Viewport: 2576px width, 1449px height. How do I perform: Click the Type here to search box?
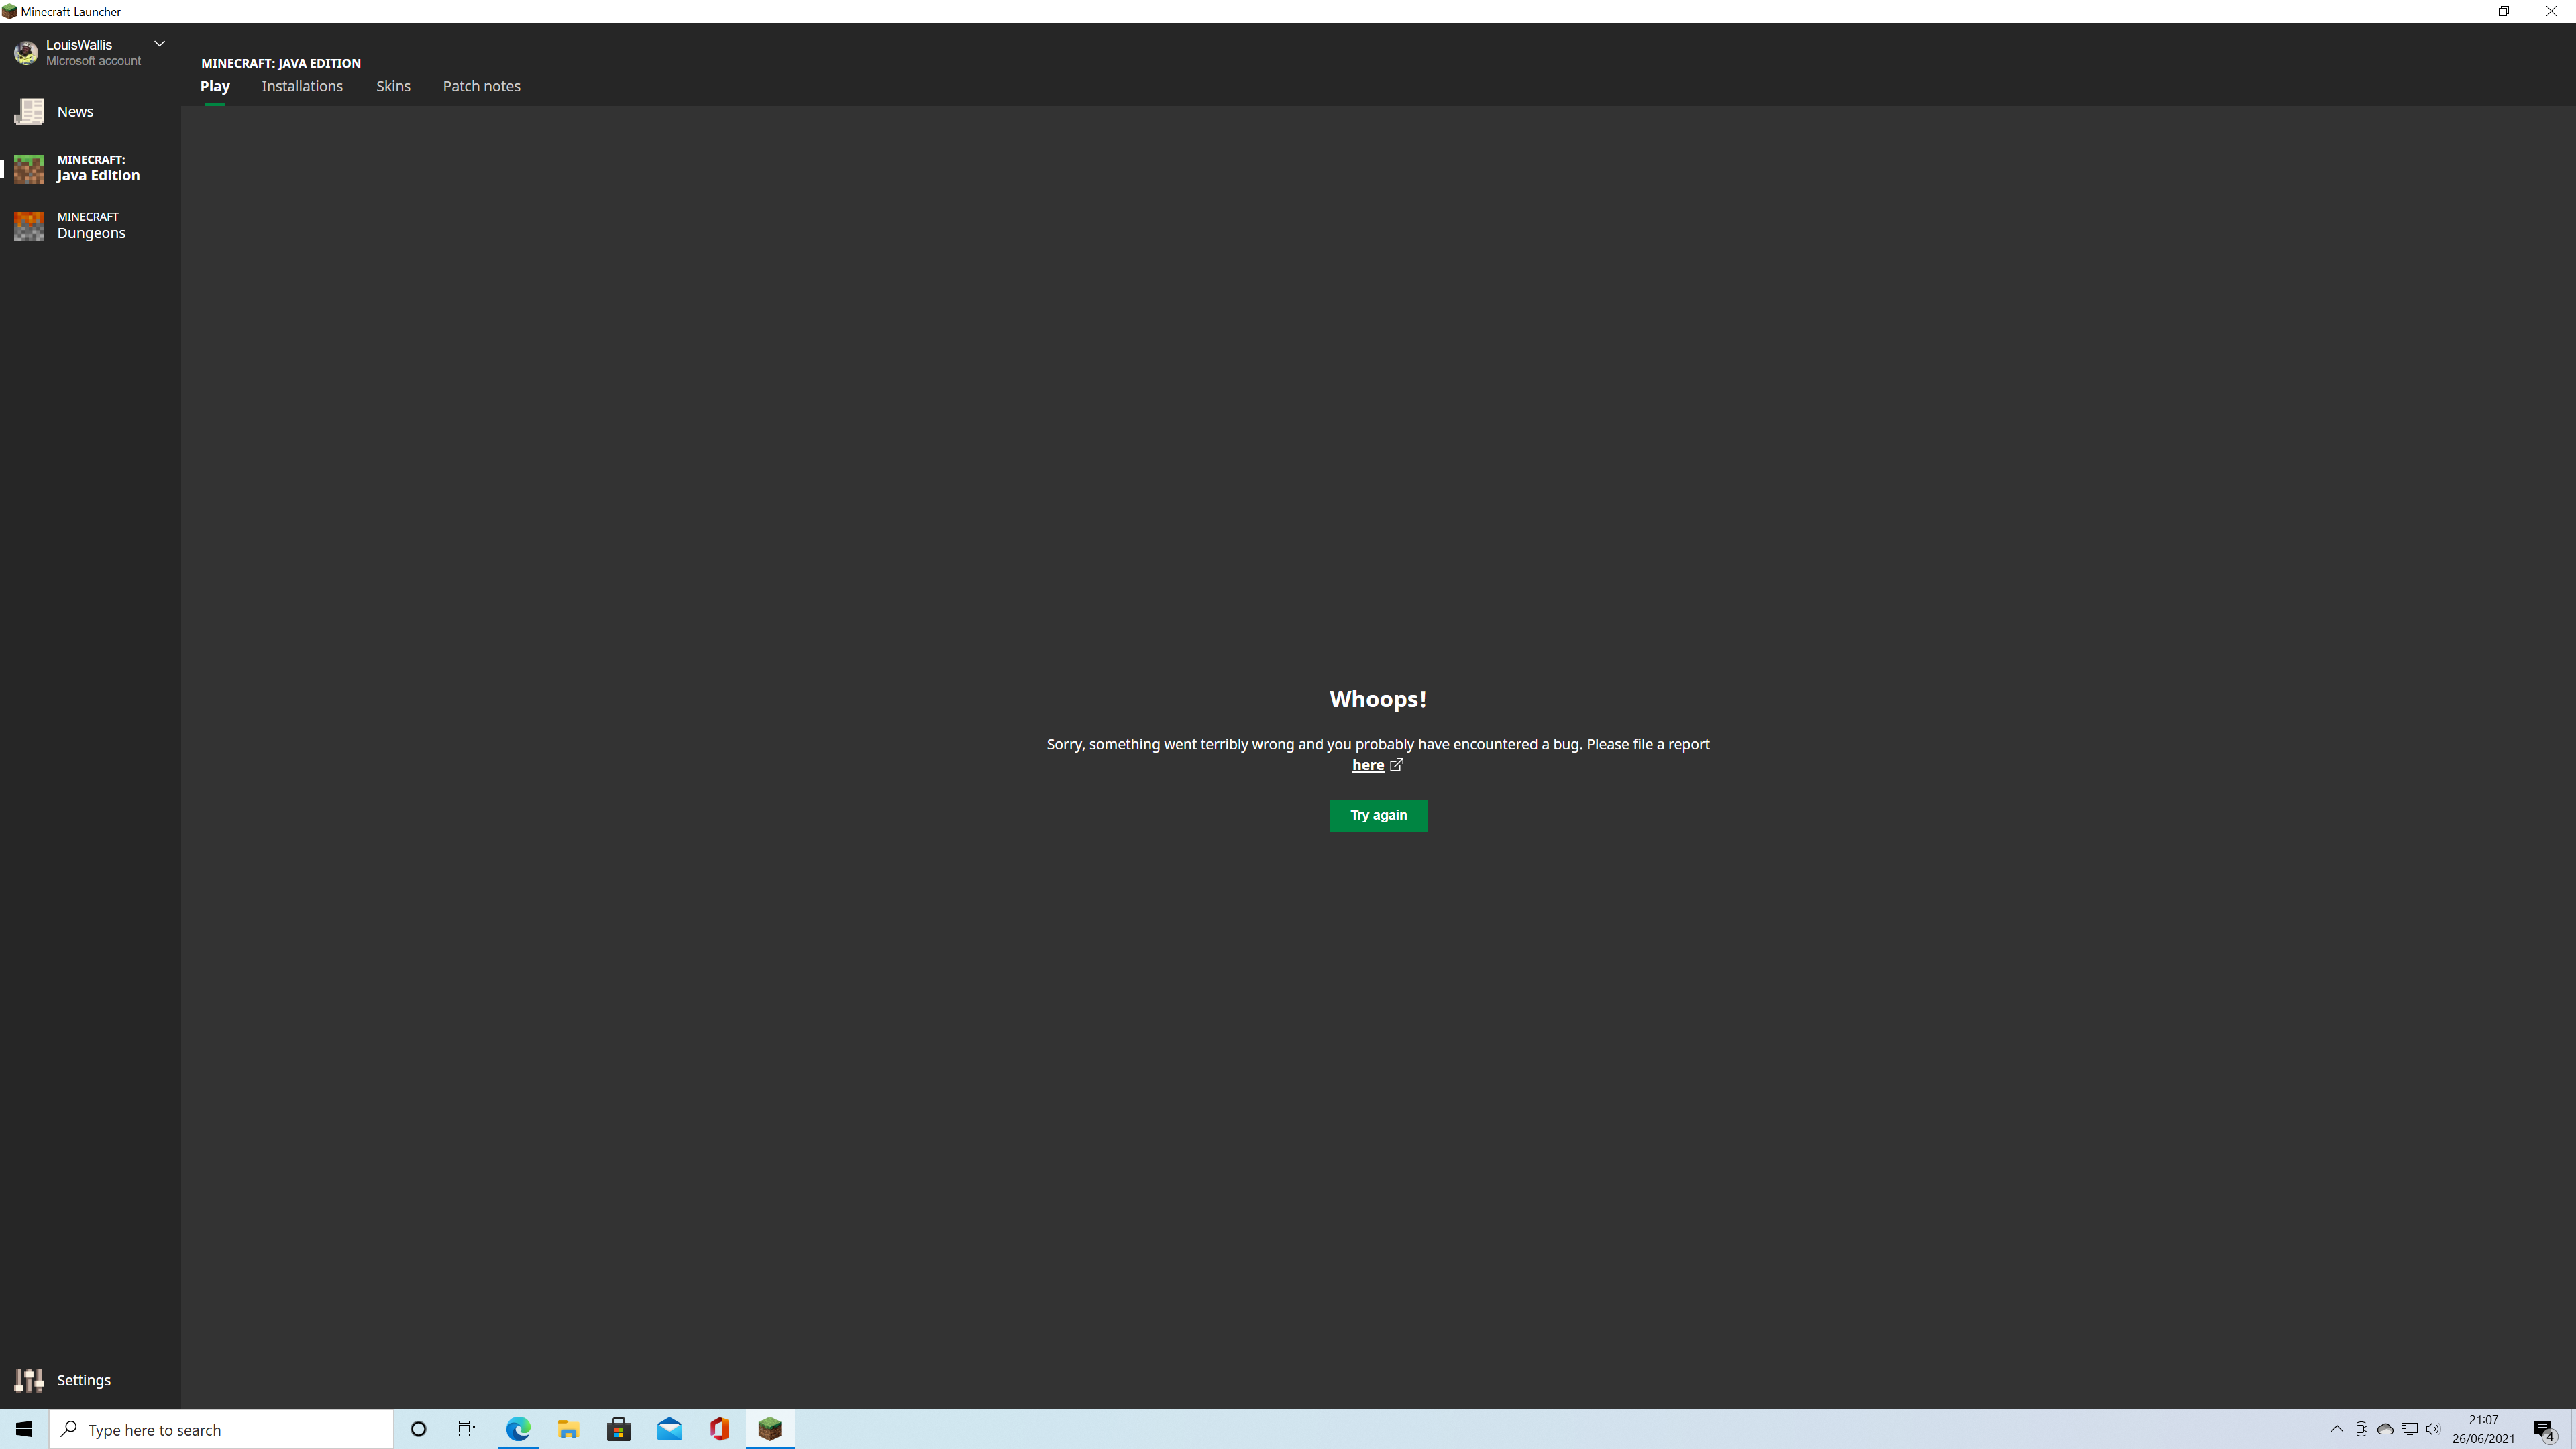[222, 1430]
